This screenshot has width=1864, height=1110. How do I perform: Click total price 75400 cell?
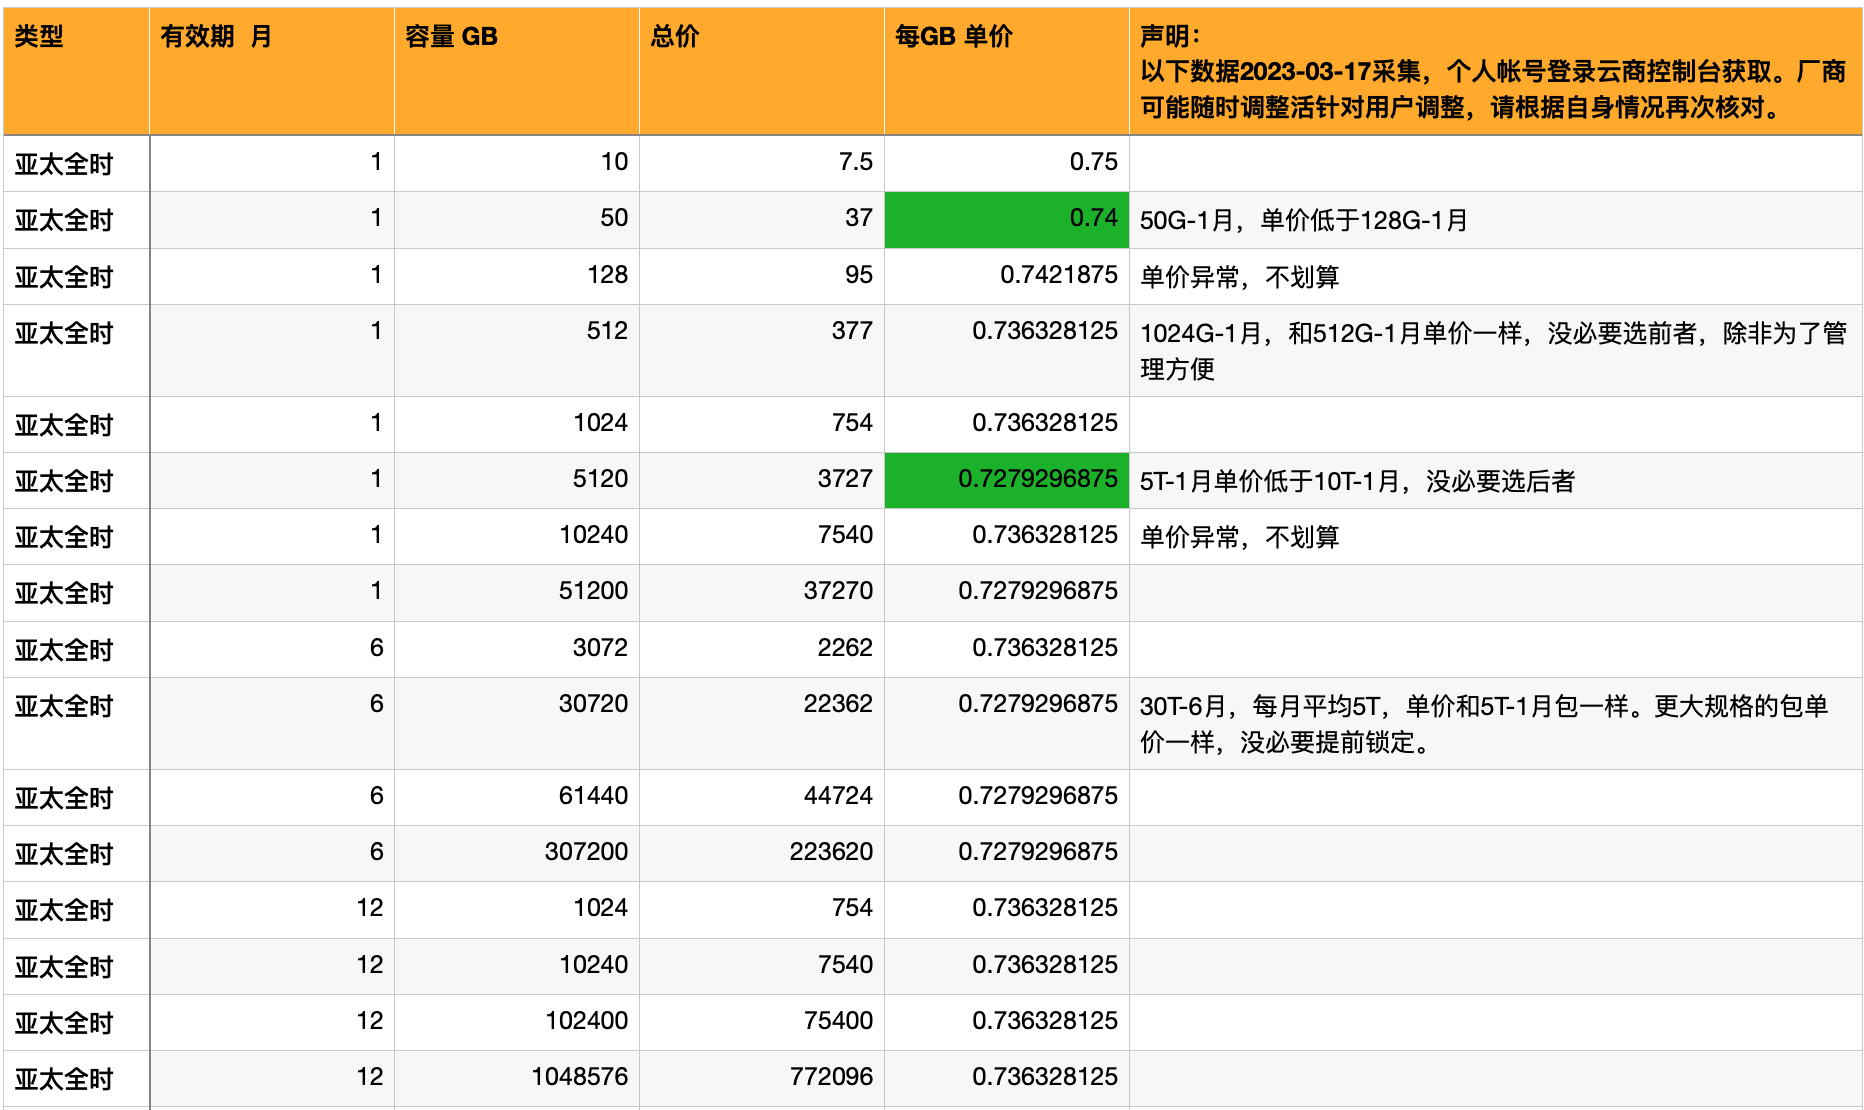coord(762,1022)
